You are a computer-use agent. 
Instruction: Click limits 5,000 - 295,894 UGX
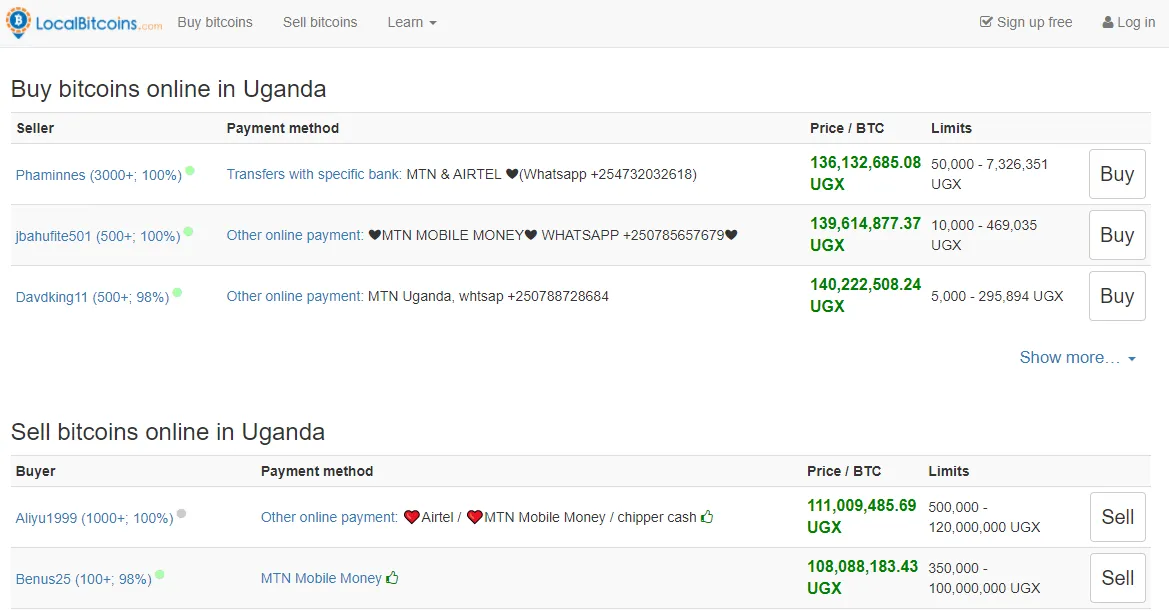(997, 296)
